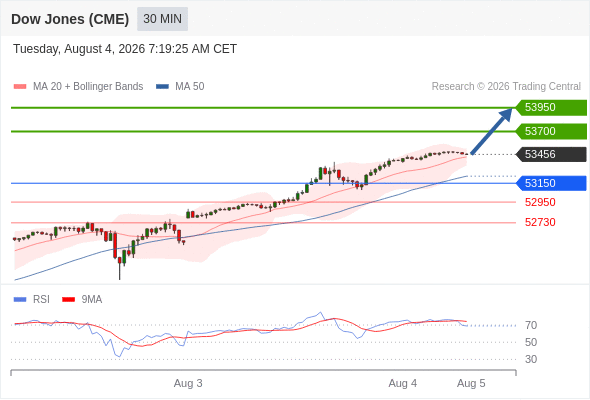The height and width of the screenshot is (400, 590).
Task: Click the Aug 5 date axis label
Action: (x=471, y=383)
